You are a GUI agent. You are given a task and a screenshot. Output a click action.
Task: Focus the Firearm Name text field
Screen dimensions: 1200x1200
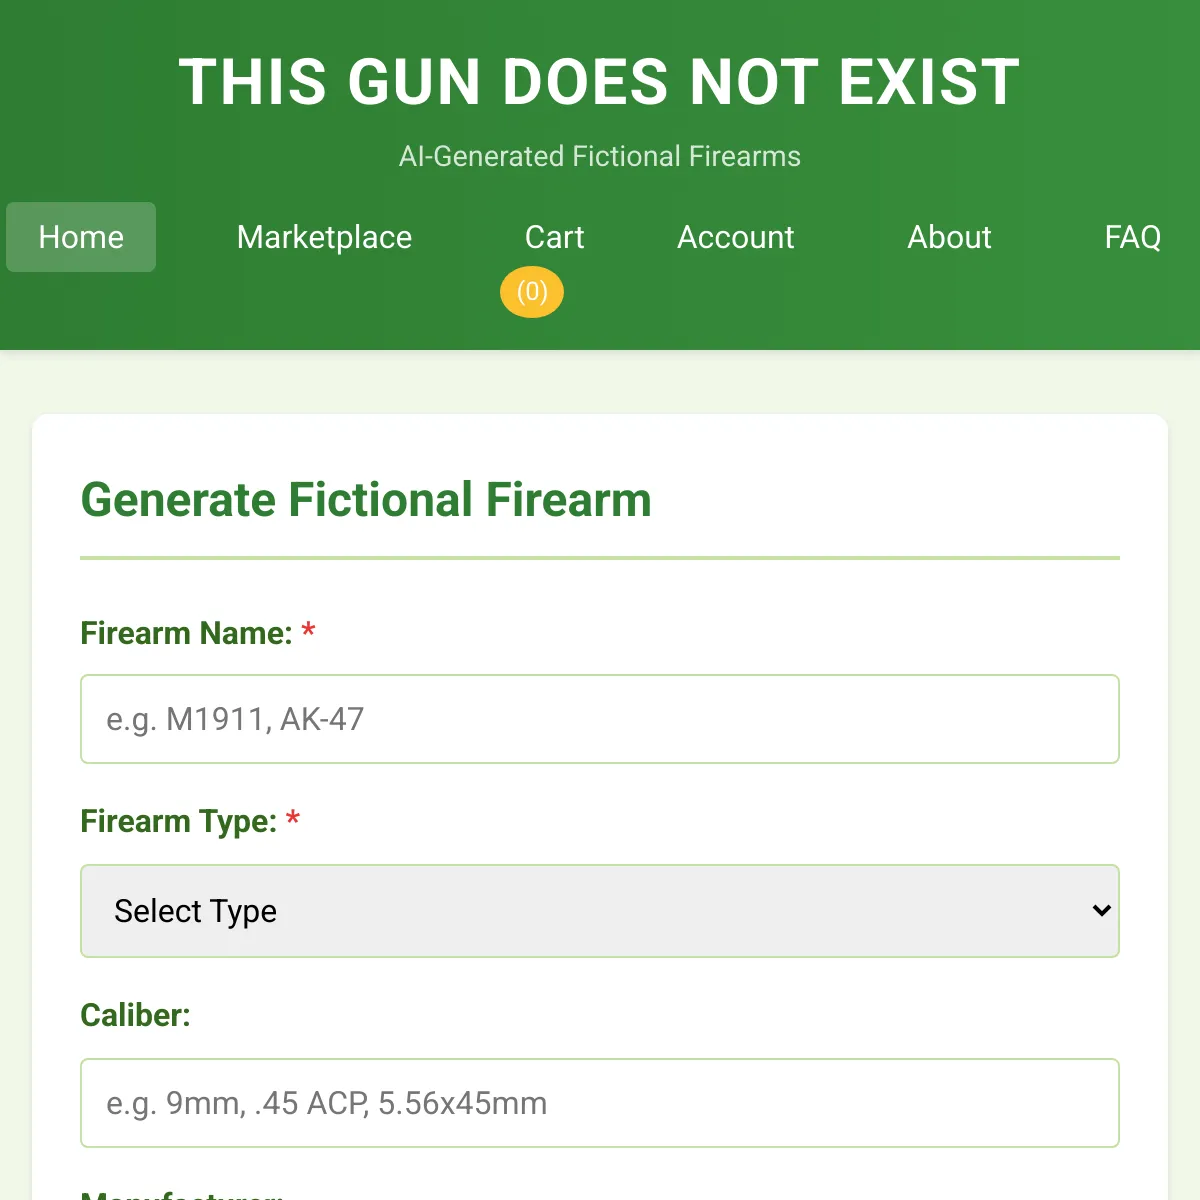[600, 719]
